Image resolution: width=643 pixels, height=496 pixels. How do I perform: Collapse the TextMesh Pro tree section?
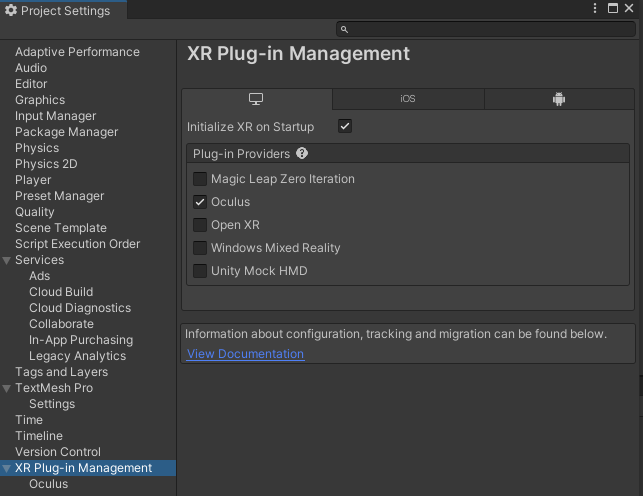tap(7, 388)
